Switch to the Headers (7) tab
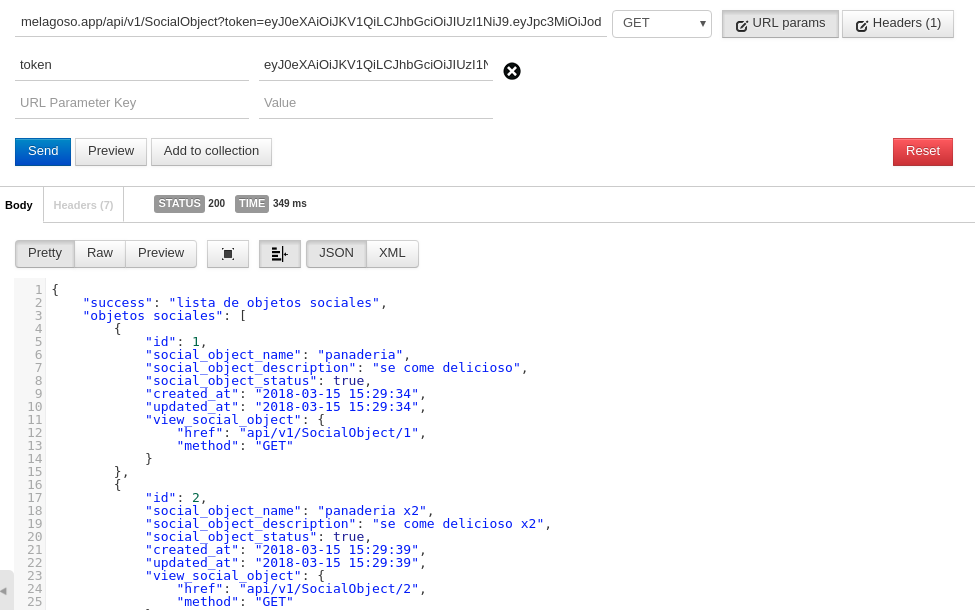 (x=82, y=204)
